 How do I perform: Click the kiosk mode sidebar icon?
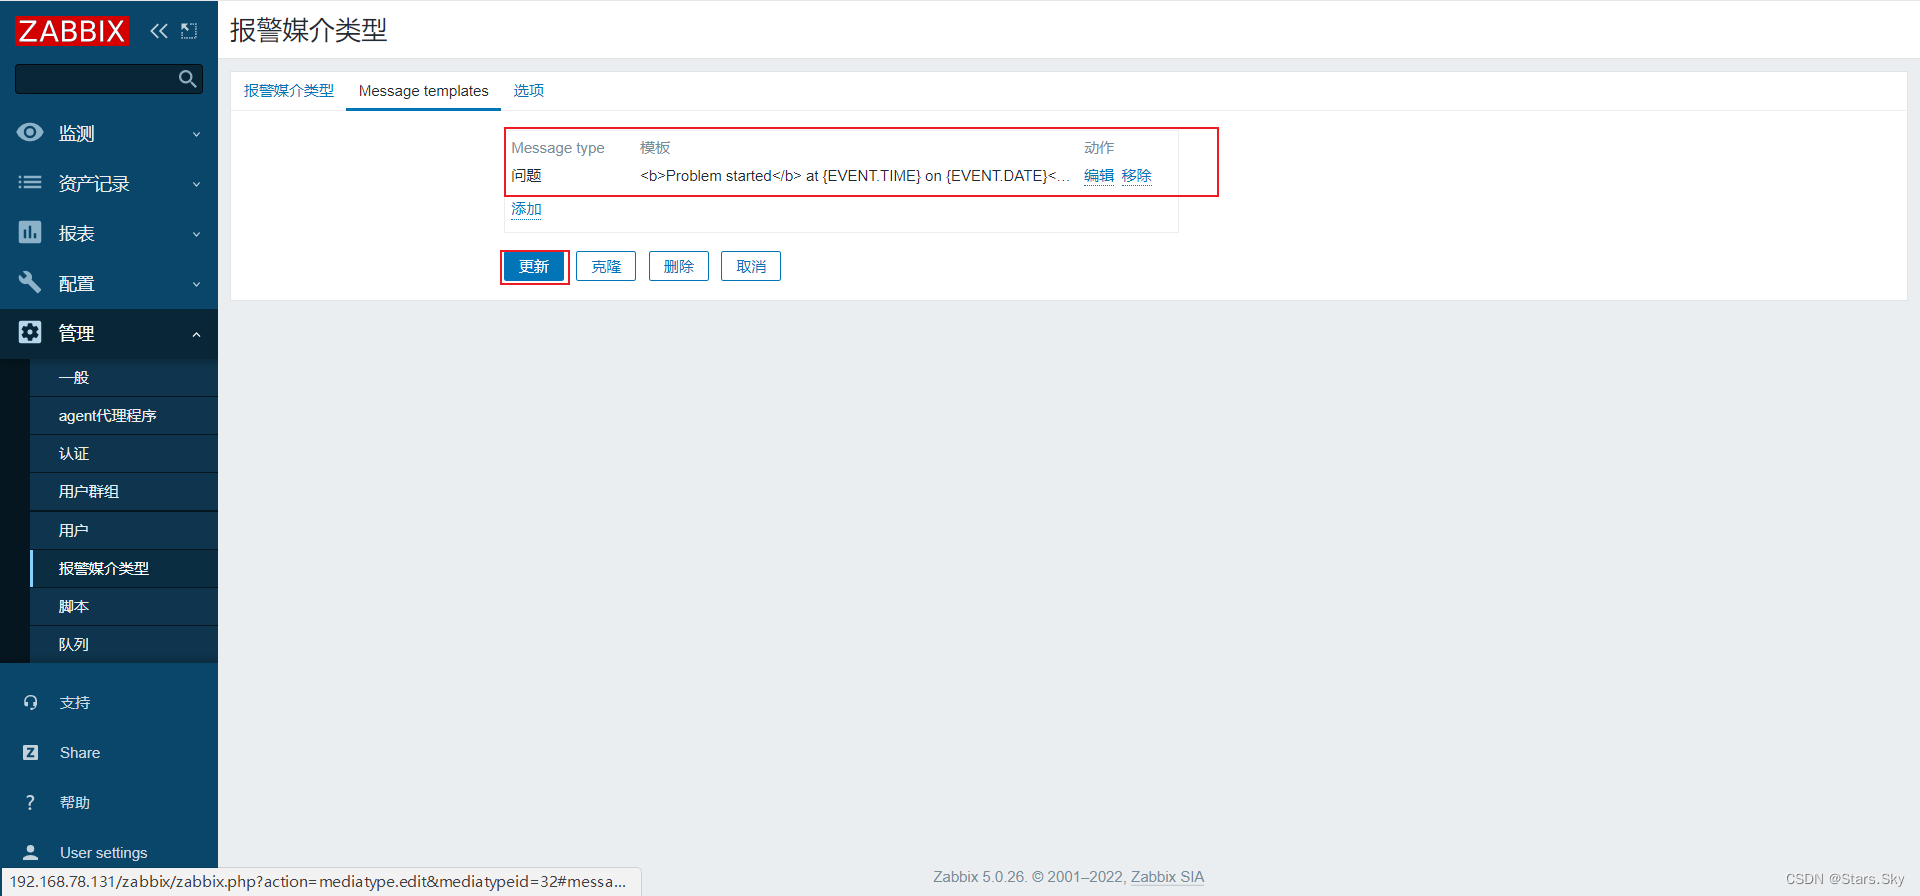189,31
